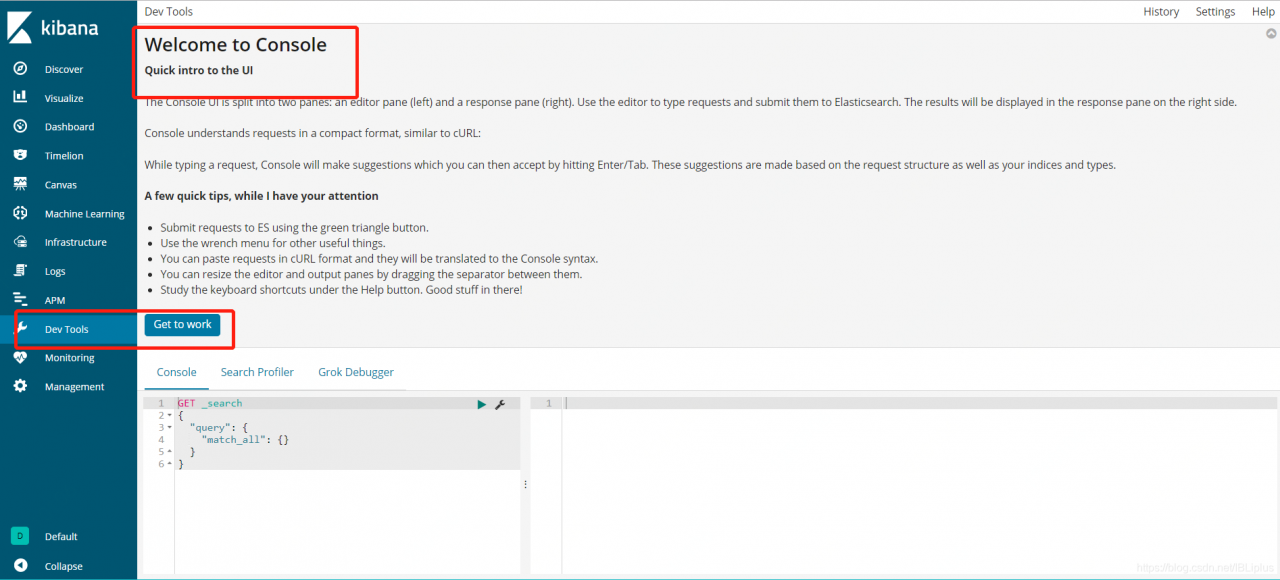Click the pane separator handle
Image resolution: width=1280 pixels, height=580 pixels.
tap(525, 484)
